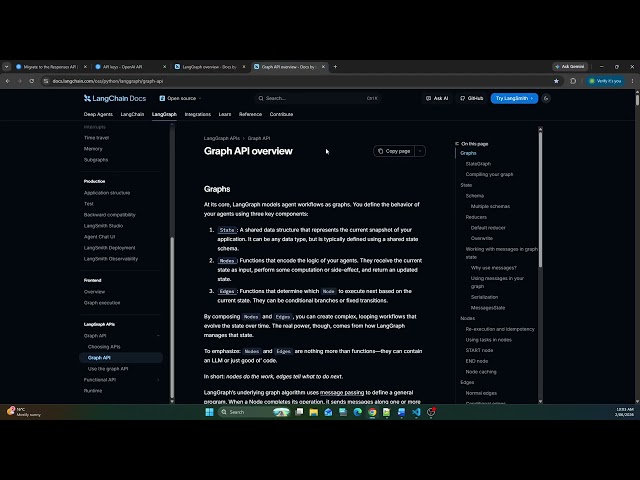Image resolution: width=640 pixels, height=480 pixels.
Task: Open the weather widget on the taskbar
Action: [24, 412]
